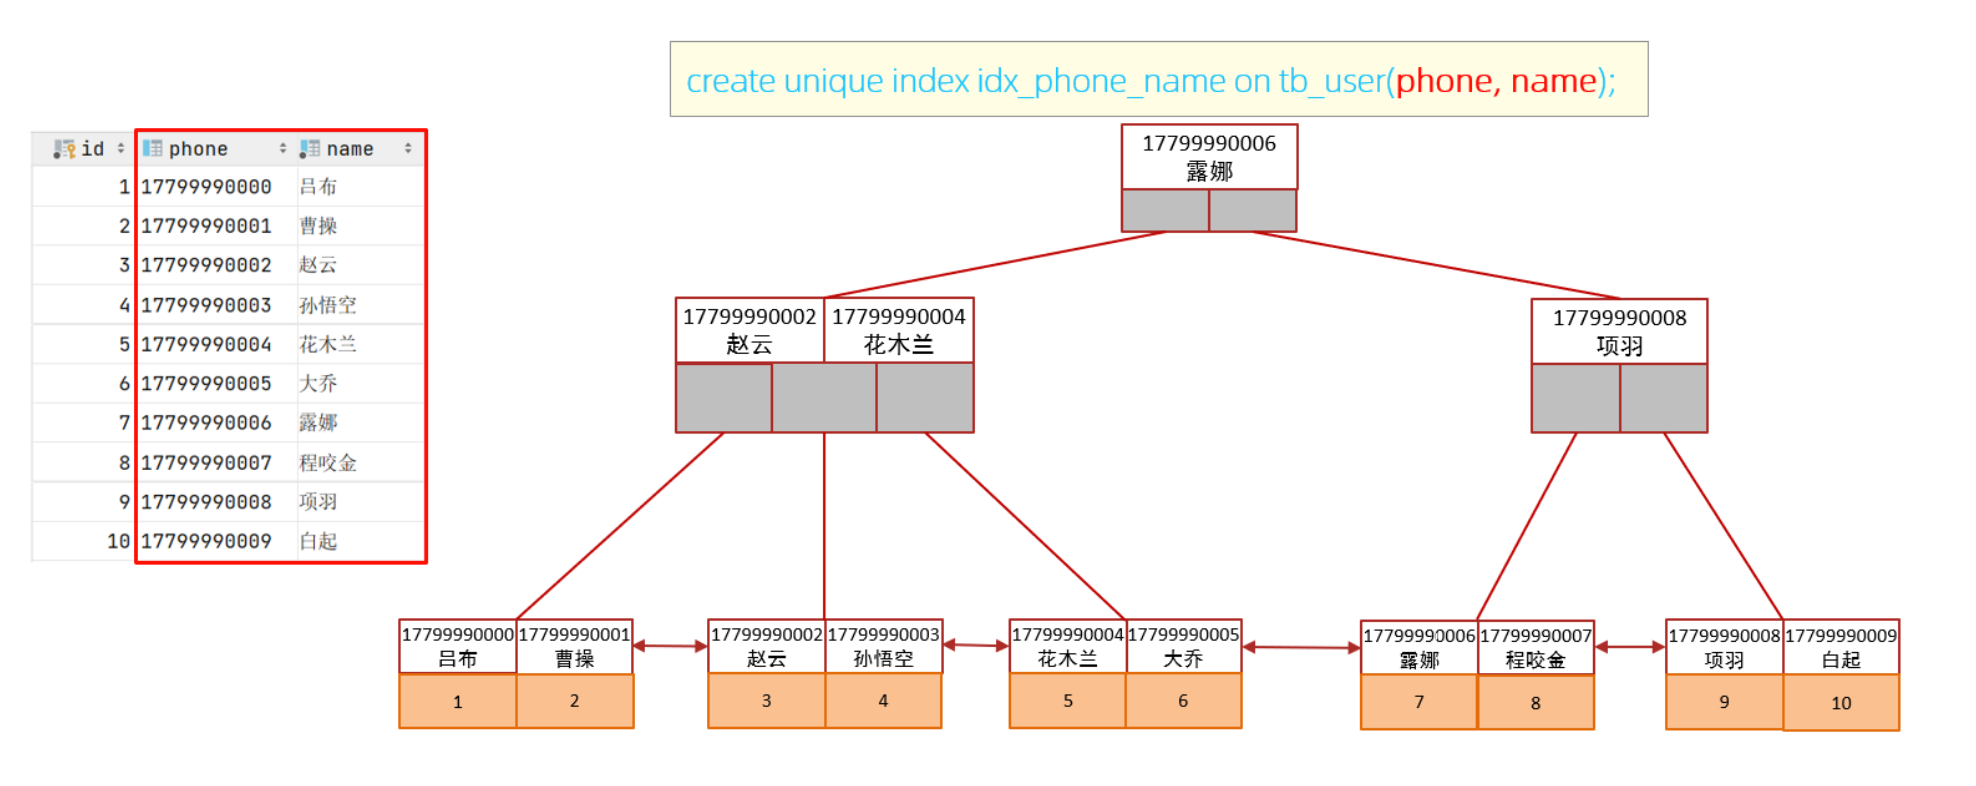
Task: Click leaf entry 17799990007 程咬金
Action: (x=1536, y=648)
